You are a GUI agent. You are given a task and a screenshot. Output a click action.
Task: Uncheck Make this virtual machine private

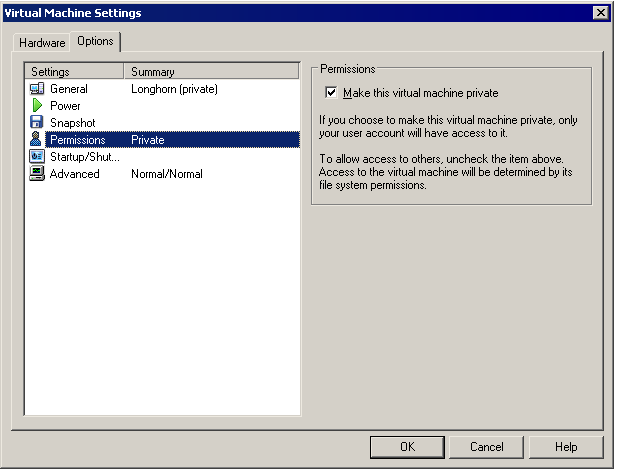332,93
